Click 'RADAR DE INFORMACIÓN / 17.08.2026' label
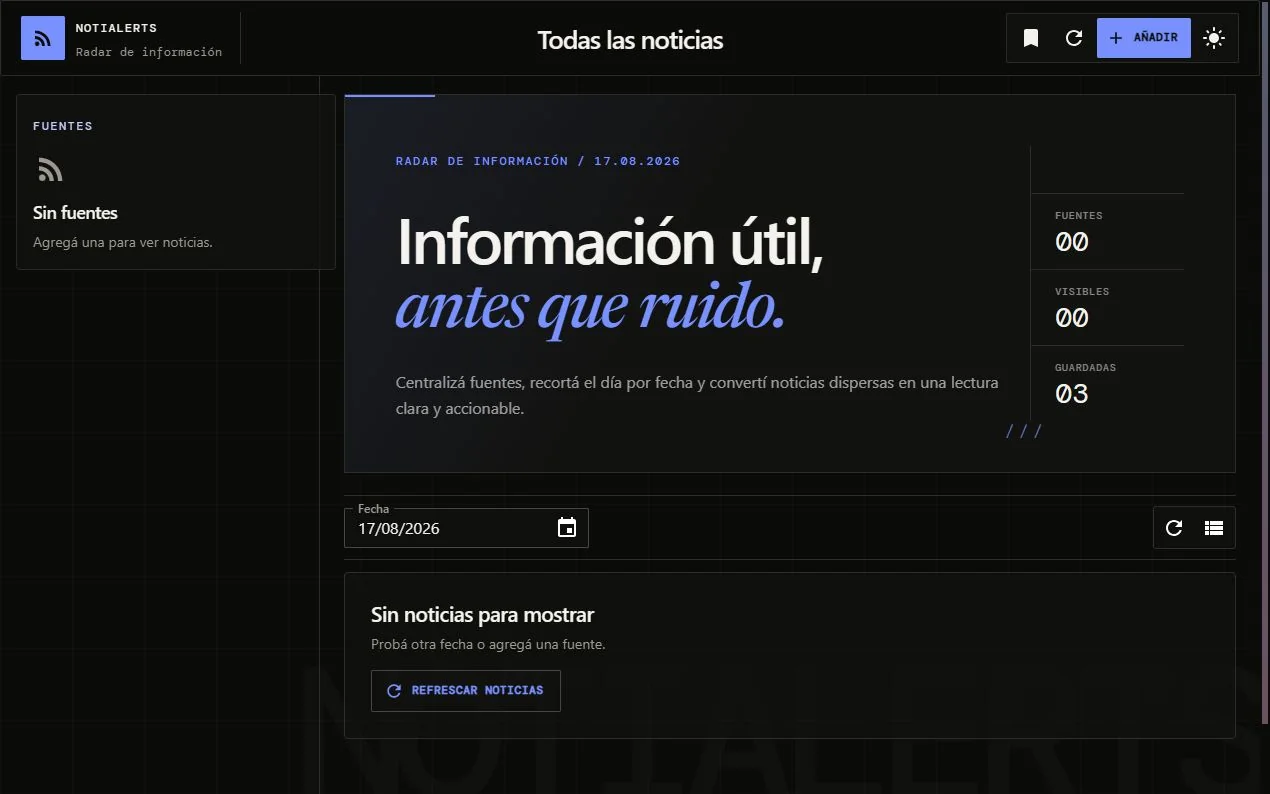1270x794 pixels. pyautogui.click(x=538, y=161)
